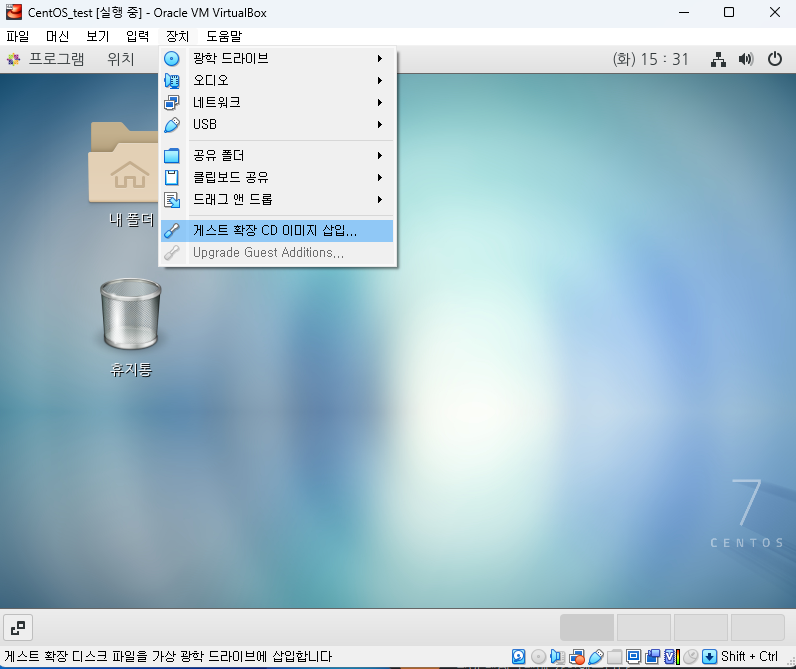
Task: Click the optical disk status icon
Action: [538, 656]
